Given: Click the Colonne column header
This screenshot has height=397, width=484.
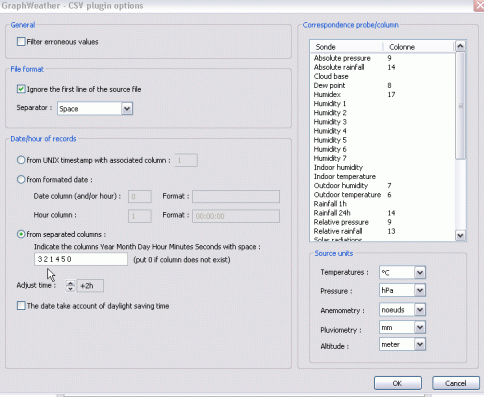Looking at the screenshot, I should click(x=418, y=47).
